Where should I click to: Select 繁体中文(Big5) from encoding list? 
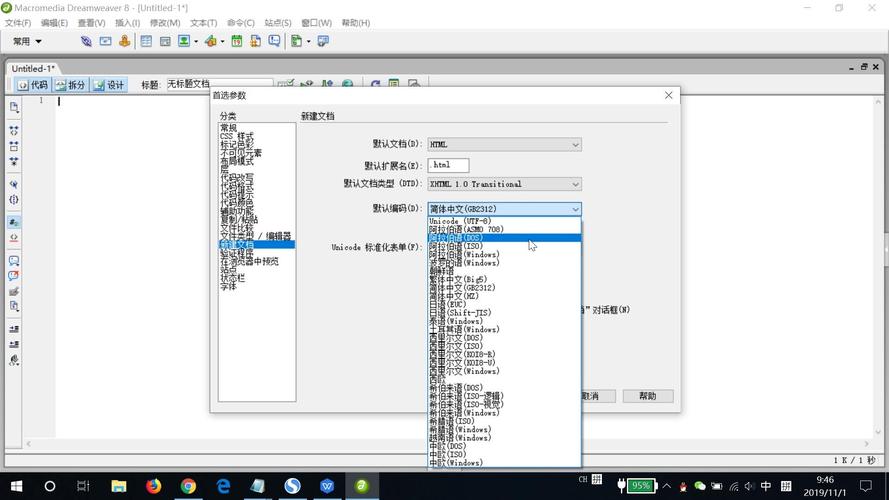tap(504, 279)
